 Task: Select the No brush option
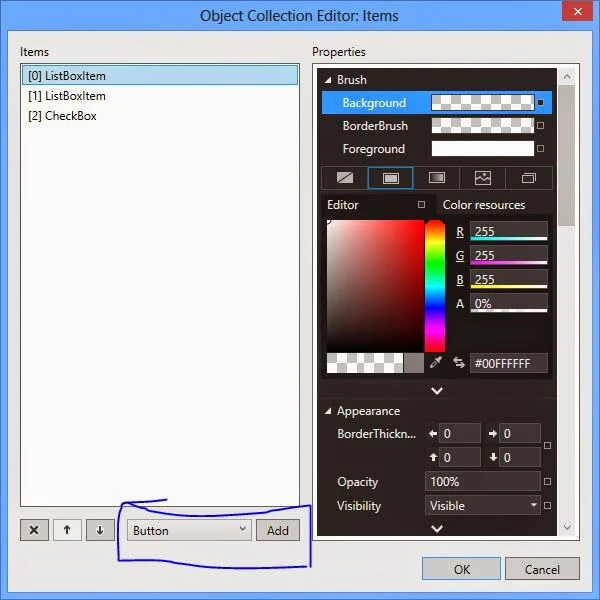tap(345, 178)
